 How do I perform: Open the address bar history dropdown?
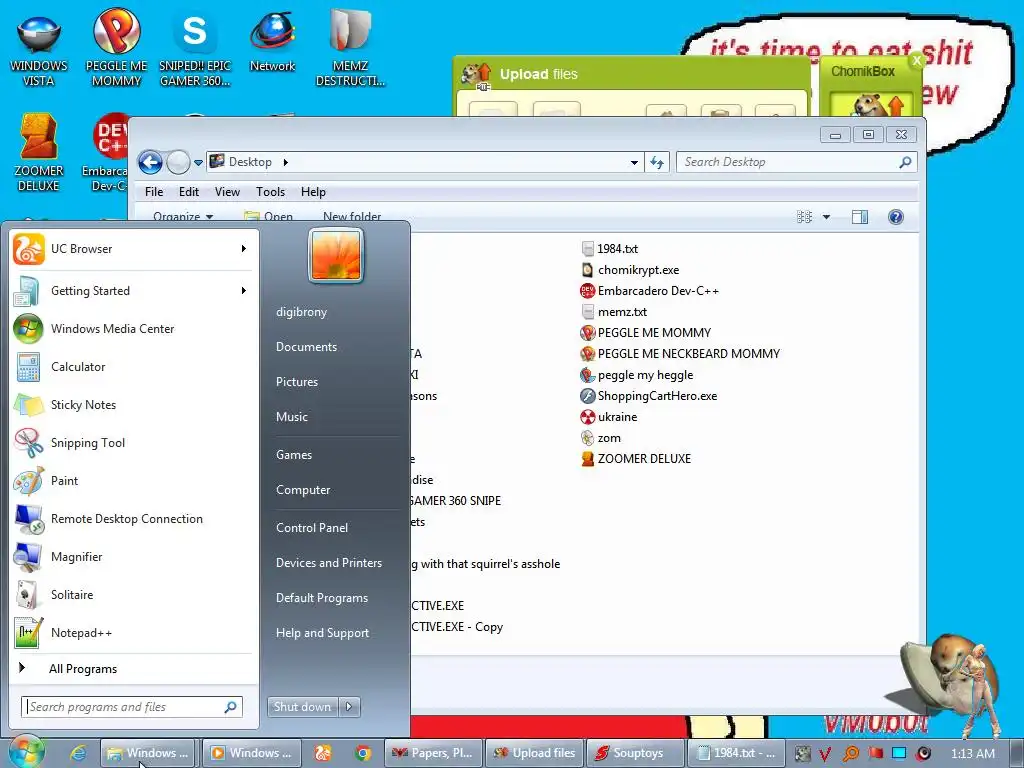[634, 163]
